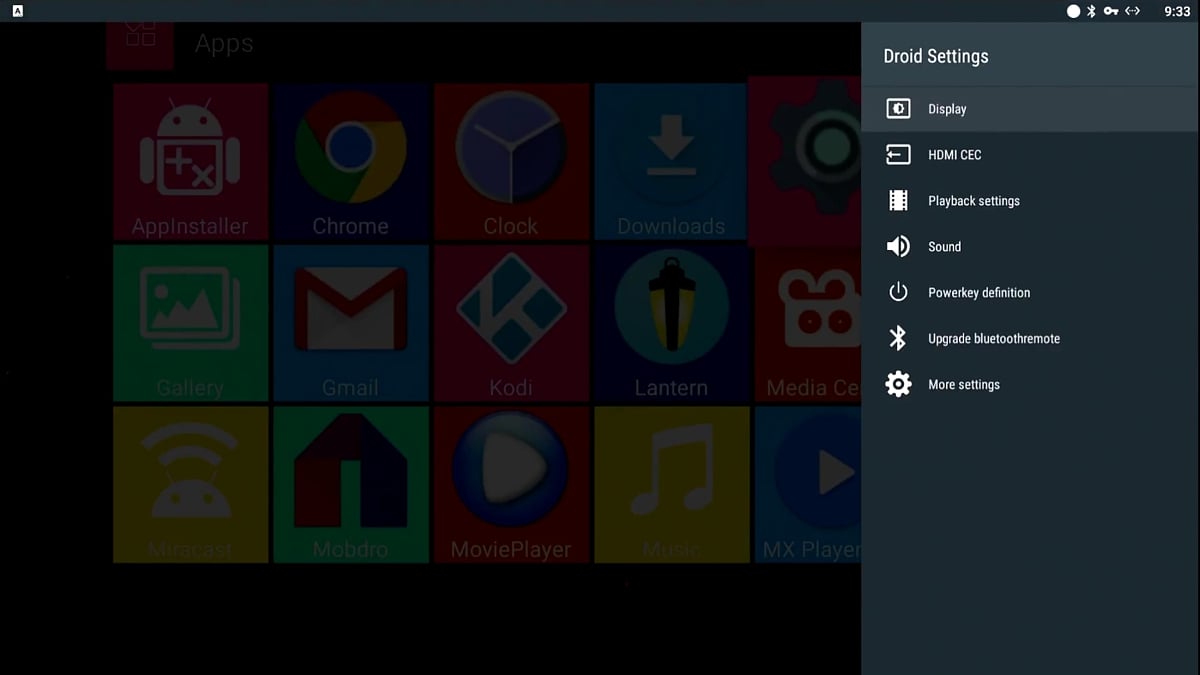Open the Downloads app tile
Viewport: 1200px width, 675px height.
pos(670,162)
